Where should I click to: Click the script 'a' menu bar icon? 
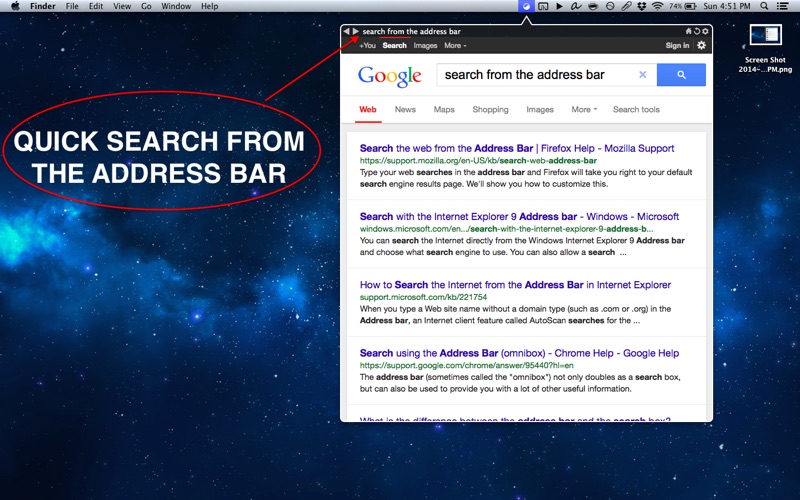tap(576, 6)
